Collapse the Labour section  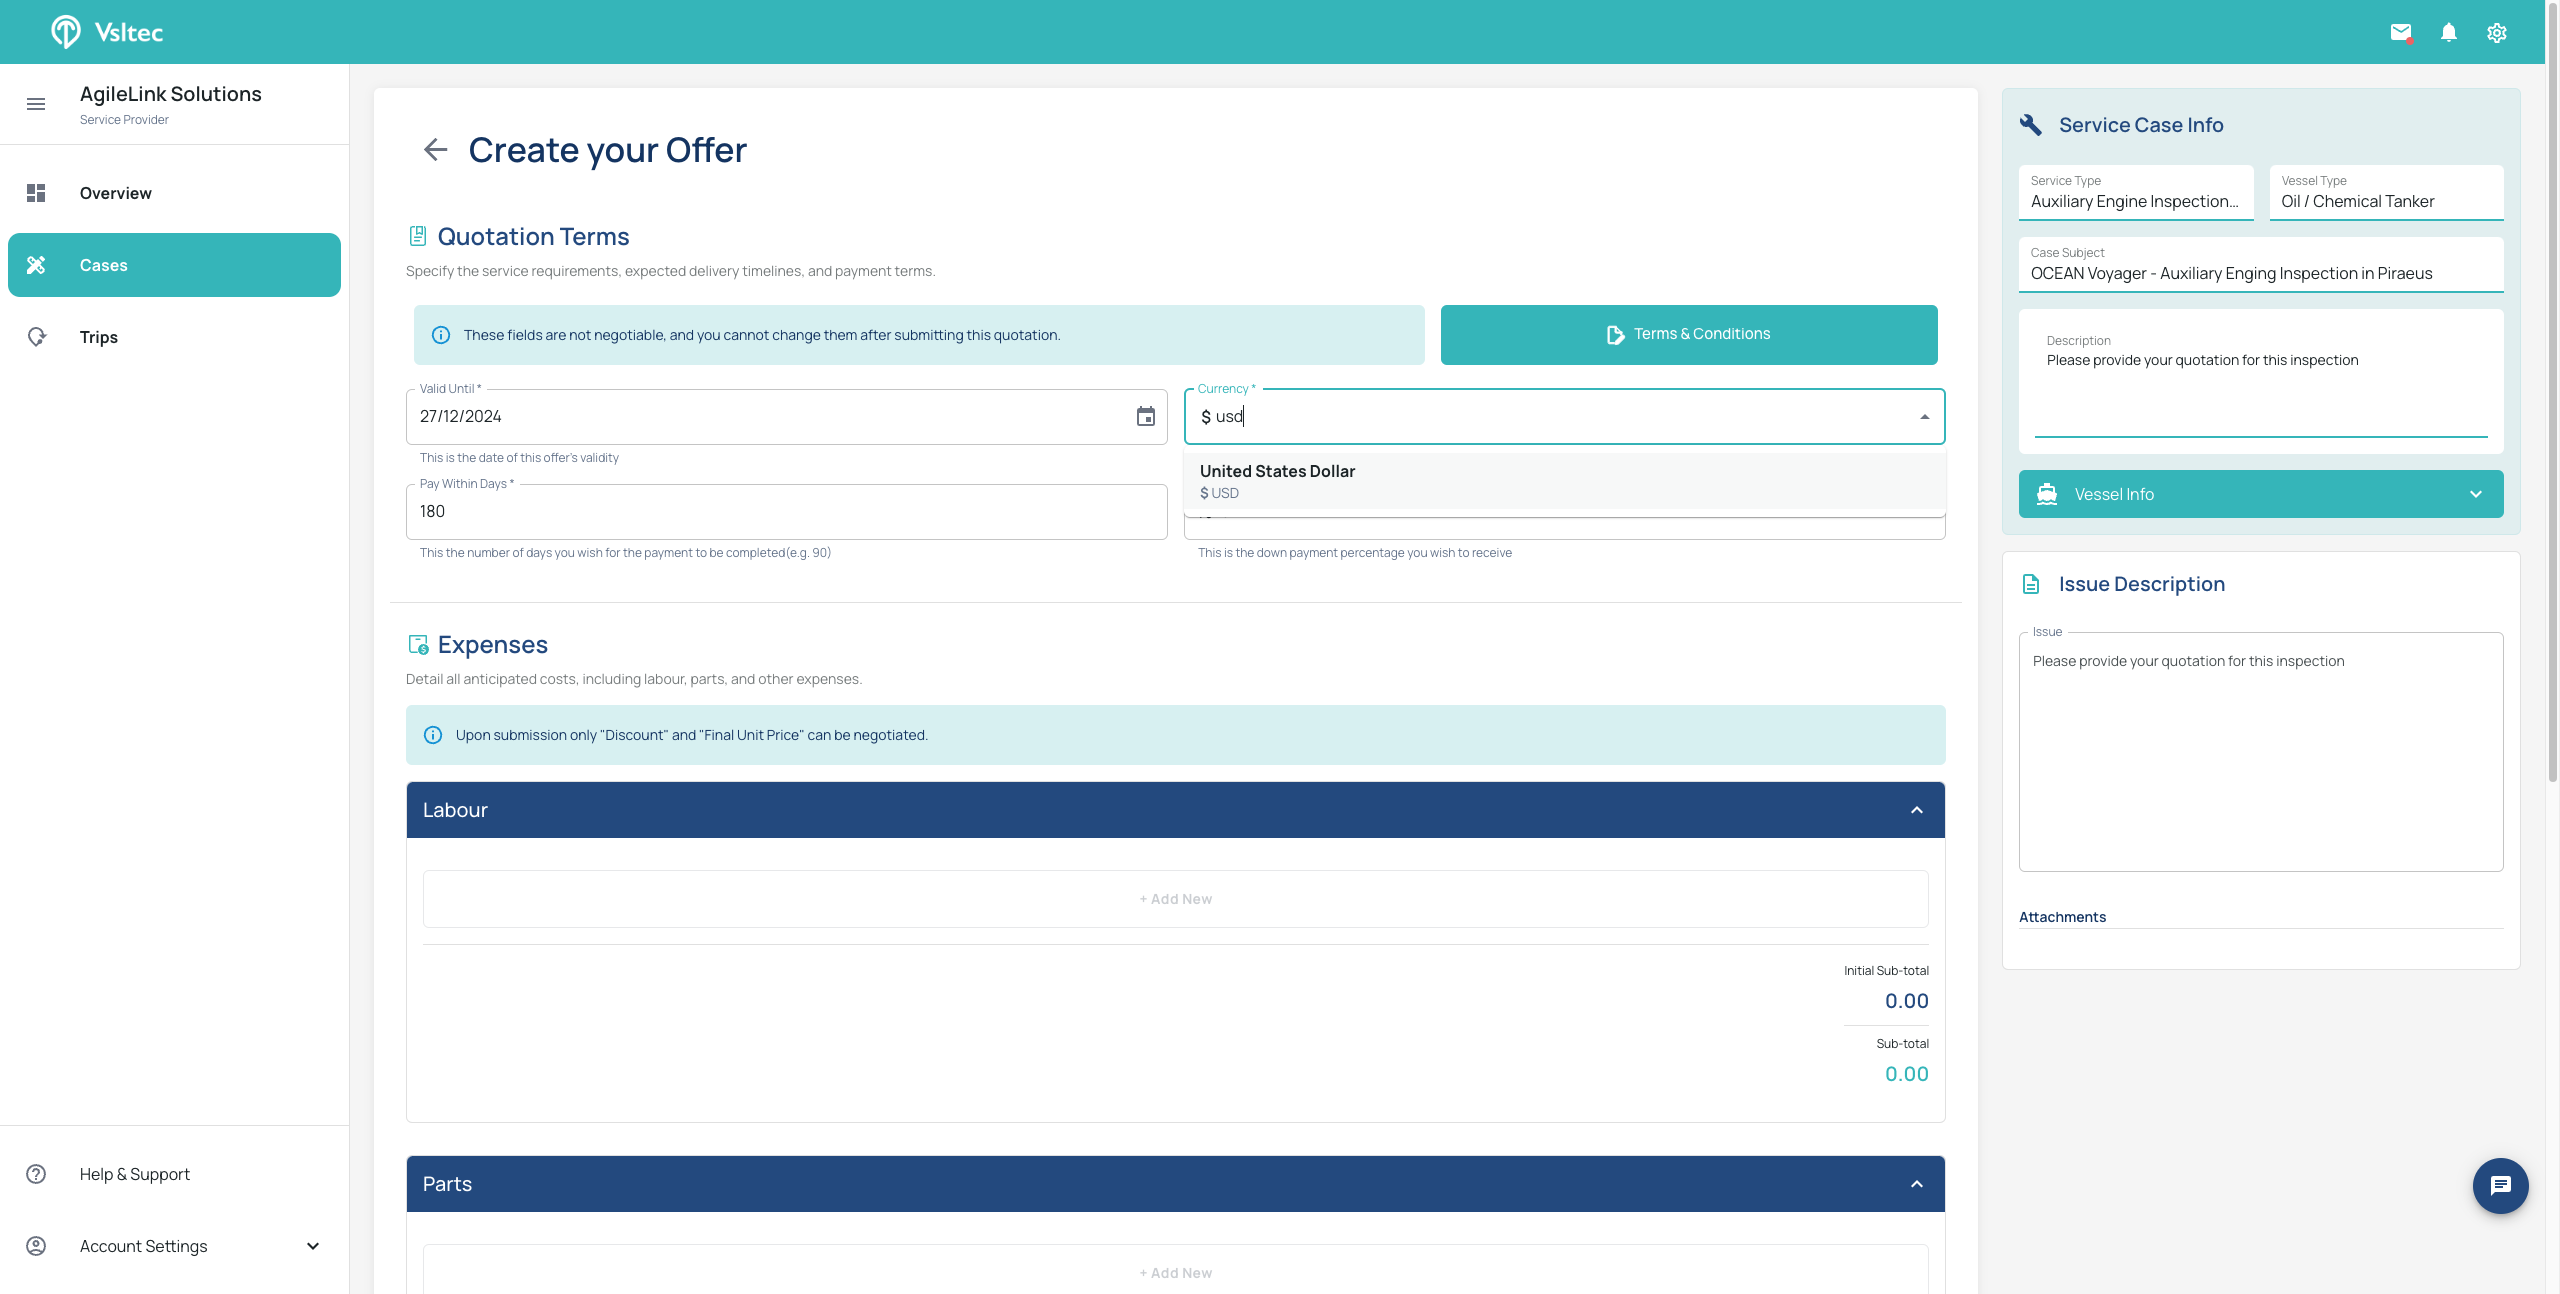[x=1917, y=810]
